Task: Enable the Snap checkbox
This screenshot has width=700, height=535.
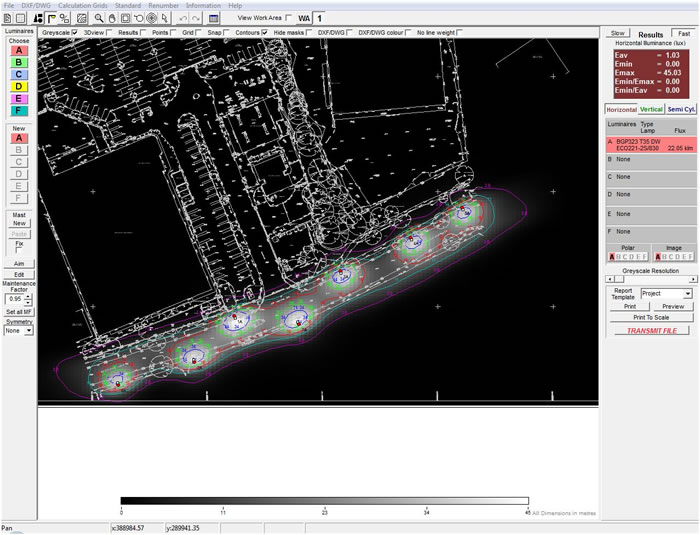Action: click(226, 33)
